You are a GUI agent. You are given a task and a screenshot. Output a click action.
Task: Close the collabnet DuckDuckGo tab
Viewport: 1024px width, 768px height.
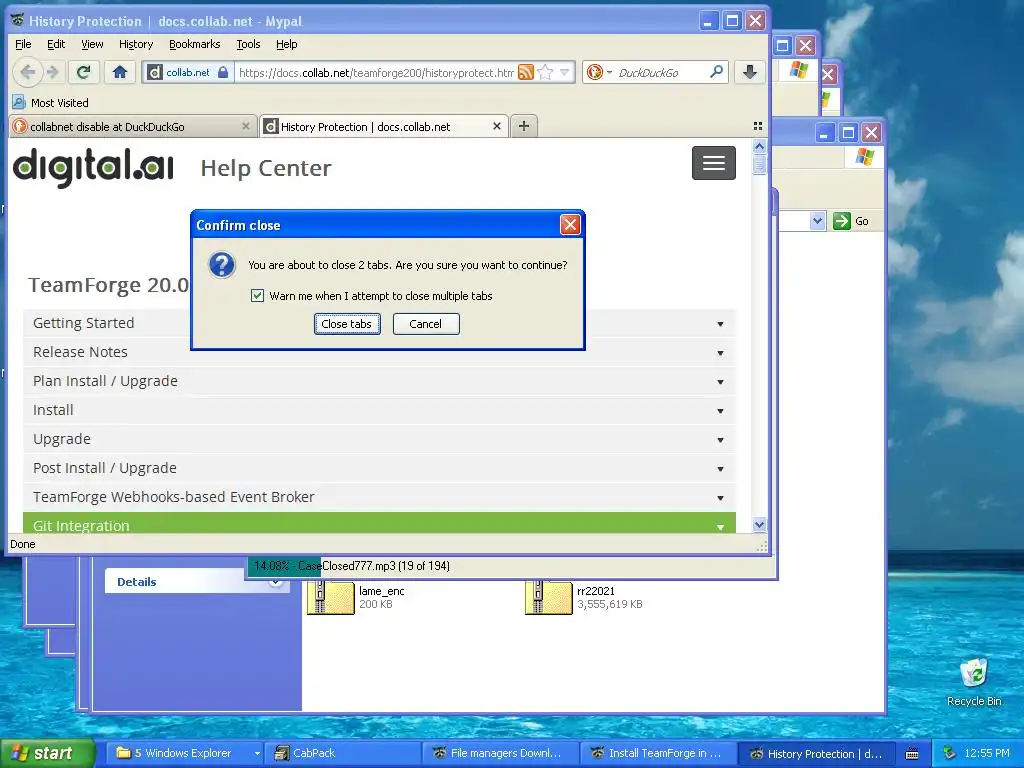pos(246,126)
